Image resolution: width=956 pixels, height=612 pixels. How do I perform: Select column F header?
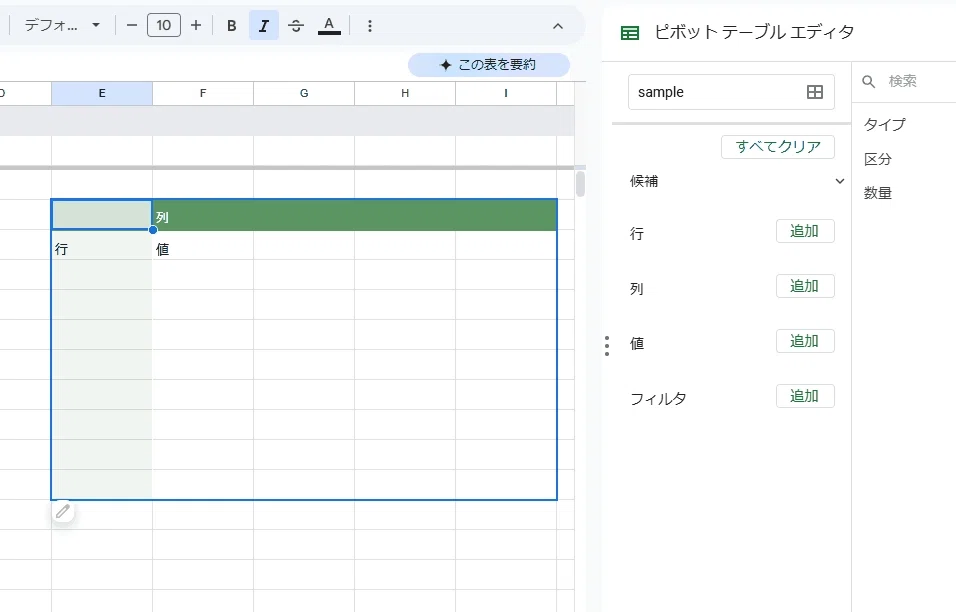203,93
